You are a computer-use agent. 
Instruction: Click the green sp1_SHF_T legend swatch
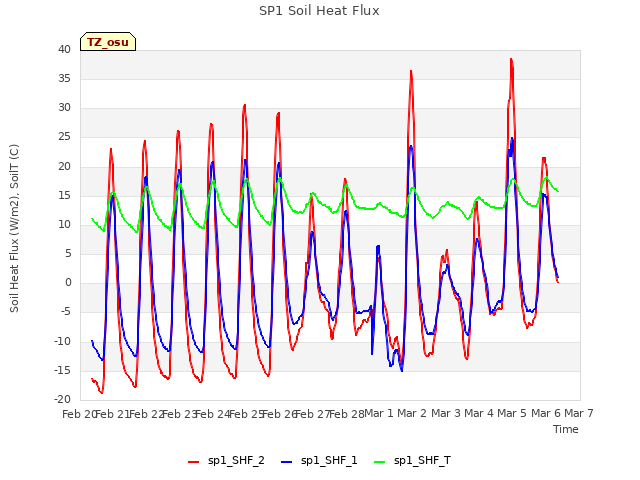(380, 462)
